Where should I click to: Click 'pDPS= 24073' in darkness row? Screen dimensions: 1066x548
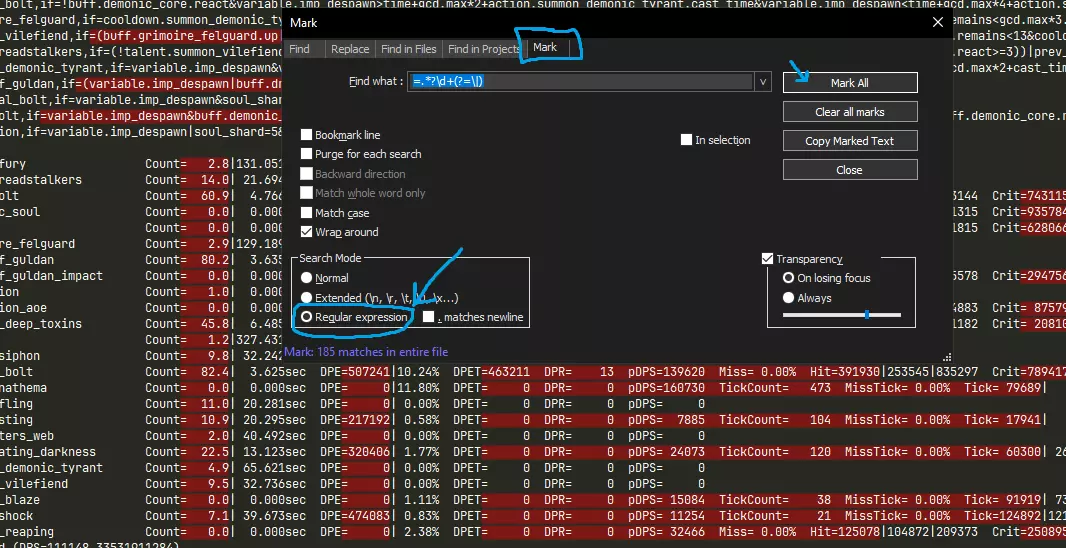point(668,452)
